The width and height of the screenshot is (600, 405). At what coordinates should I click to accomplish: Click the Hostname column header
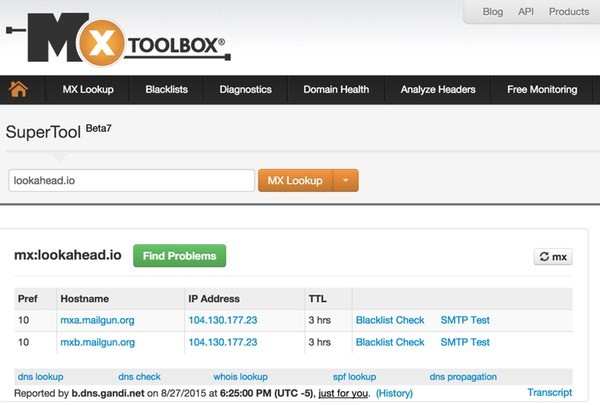(85, 299)
